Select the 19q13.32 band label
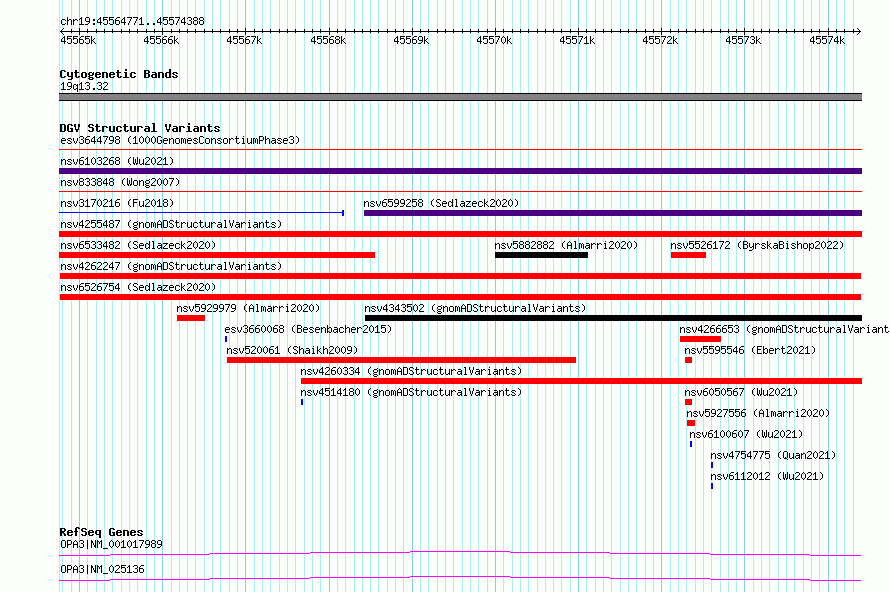The image size is (890, 592). [x=84, y=86]
